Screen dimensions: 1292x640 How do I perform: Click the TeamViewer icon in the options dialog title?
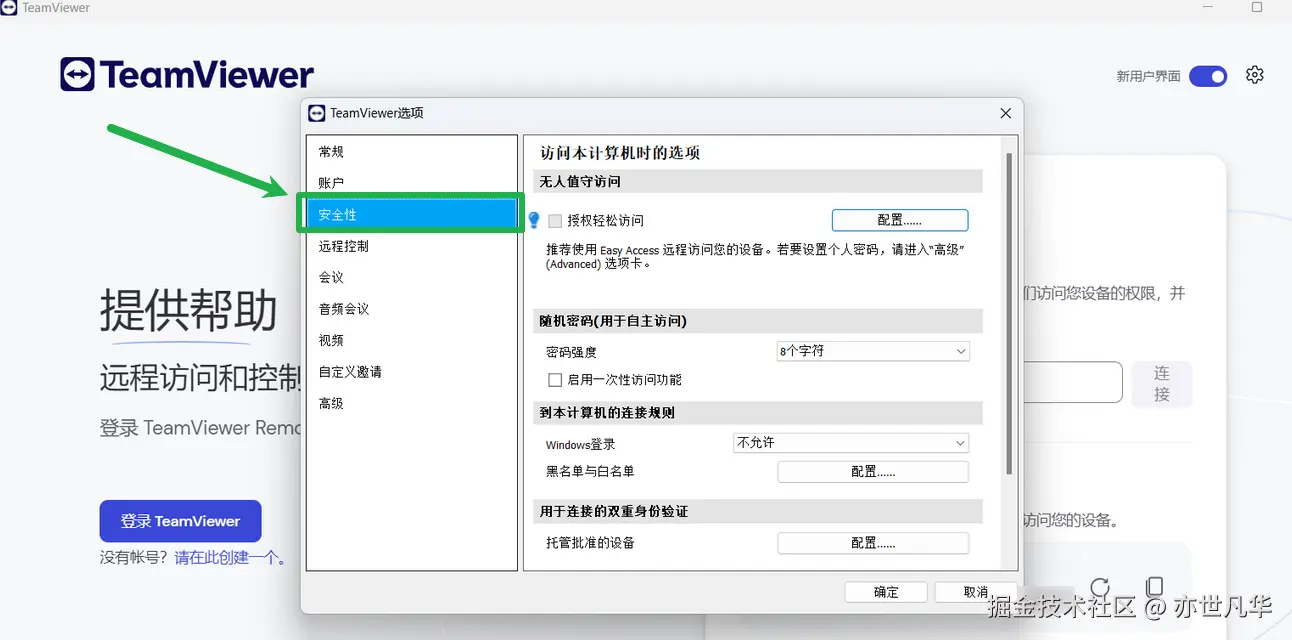(317, 113)
